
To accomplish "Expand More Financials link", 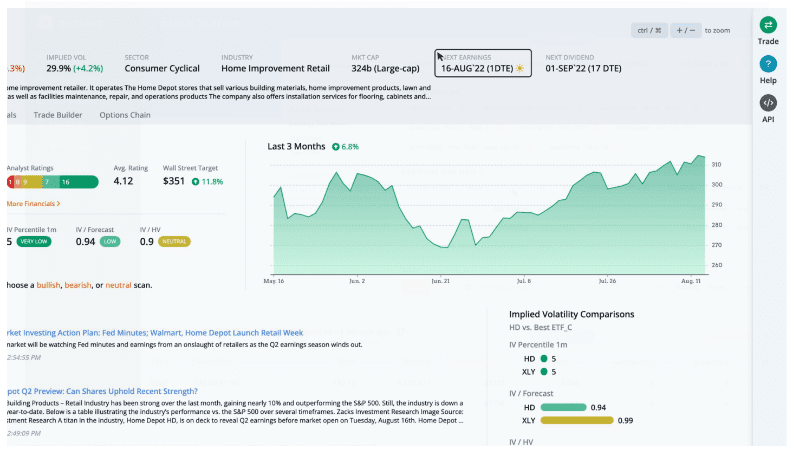I will pos(33,203).
